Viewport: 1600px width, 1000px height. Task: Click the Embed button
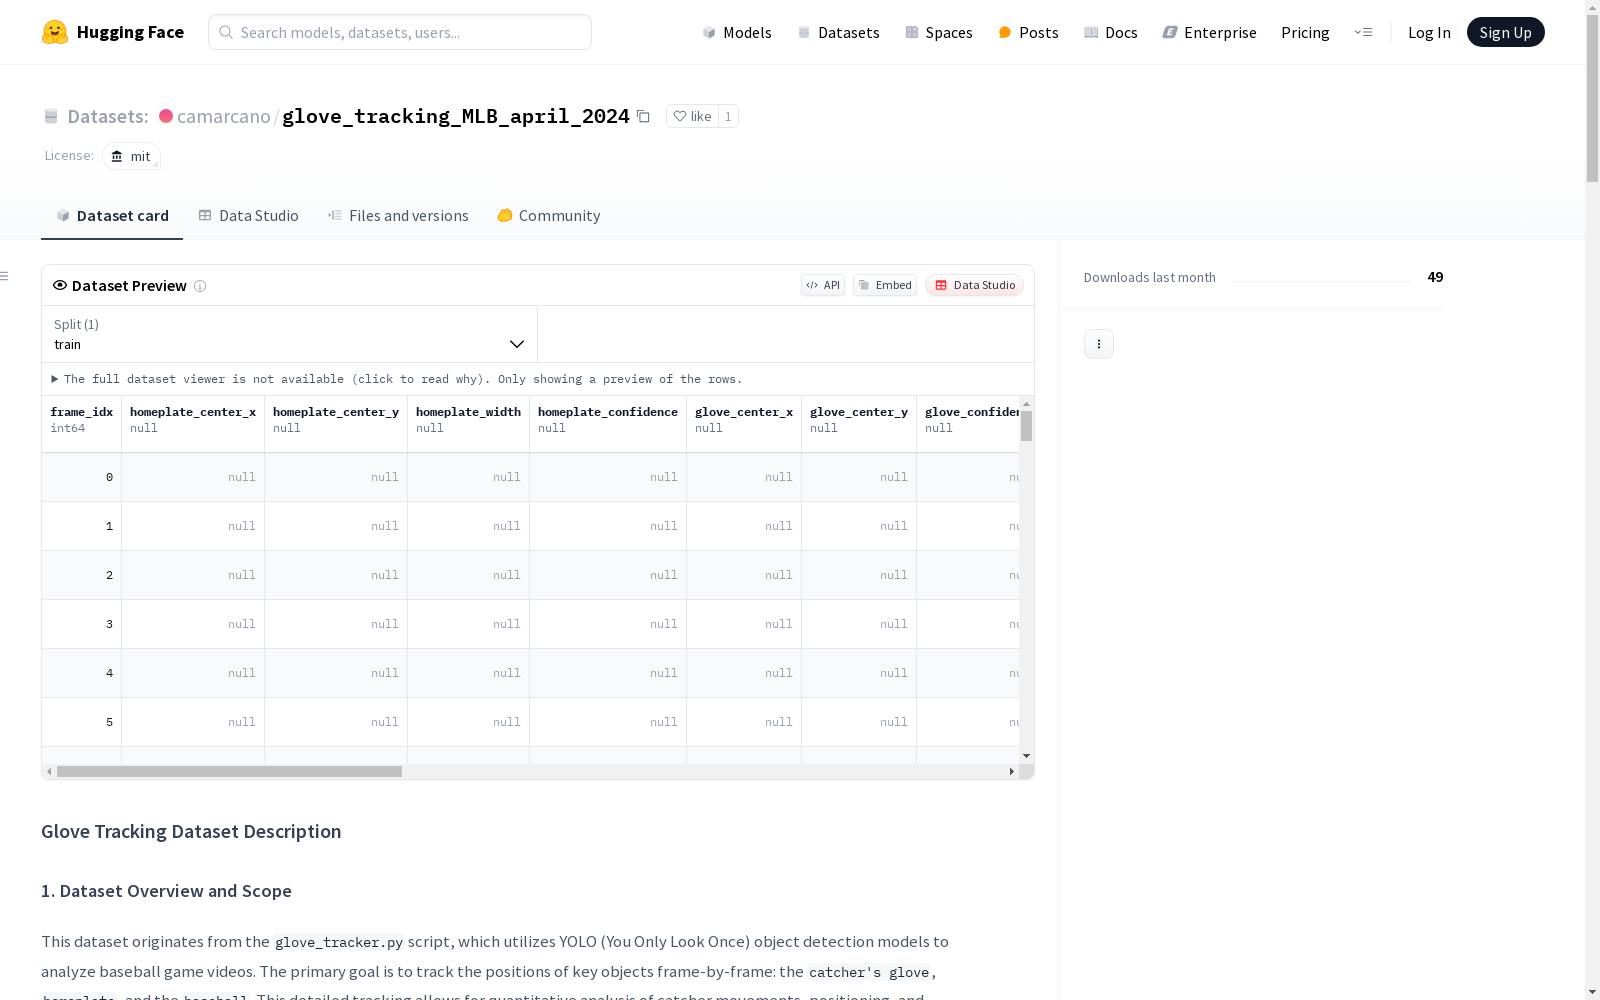(885, 285)
